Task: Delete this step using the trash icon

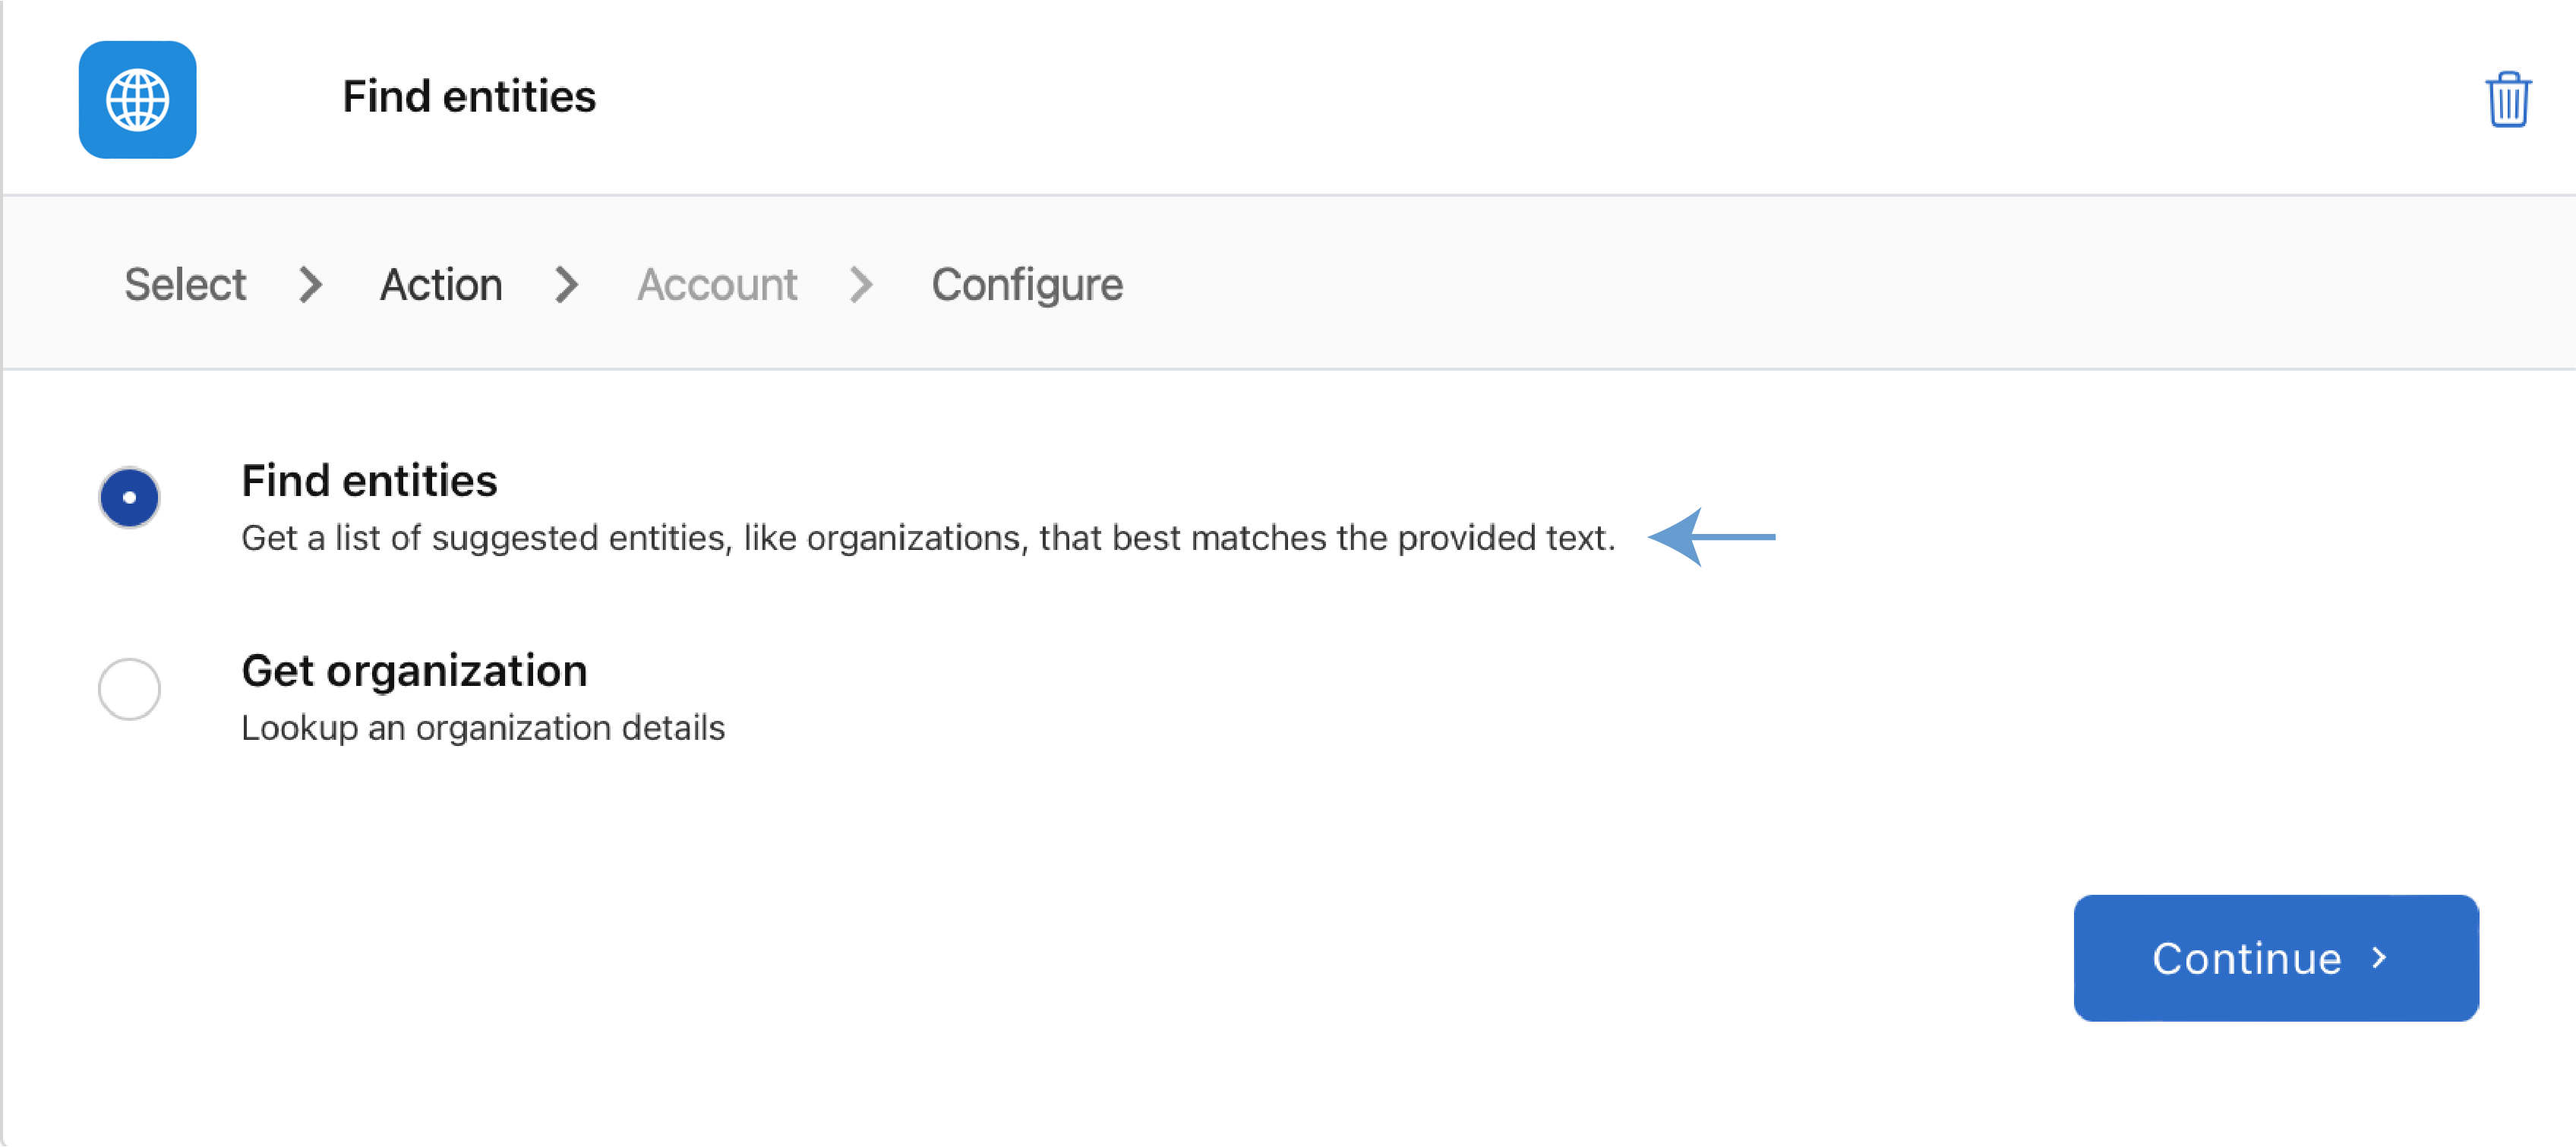Action: (2507, 99)
